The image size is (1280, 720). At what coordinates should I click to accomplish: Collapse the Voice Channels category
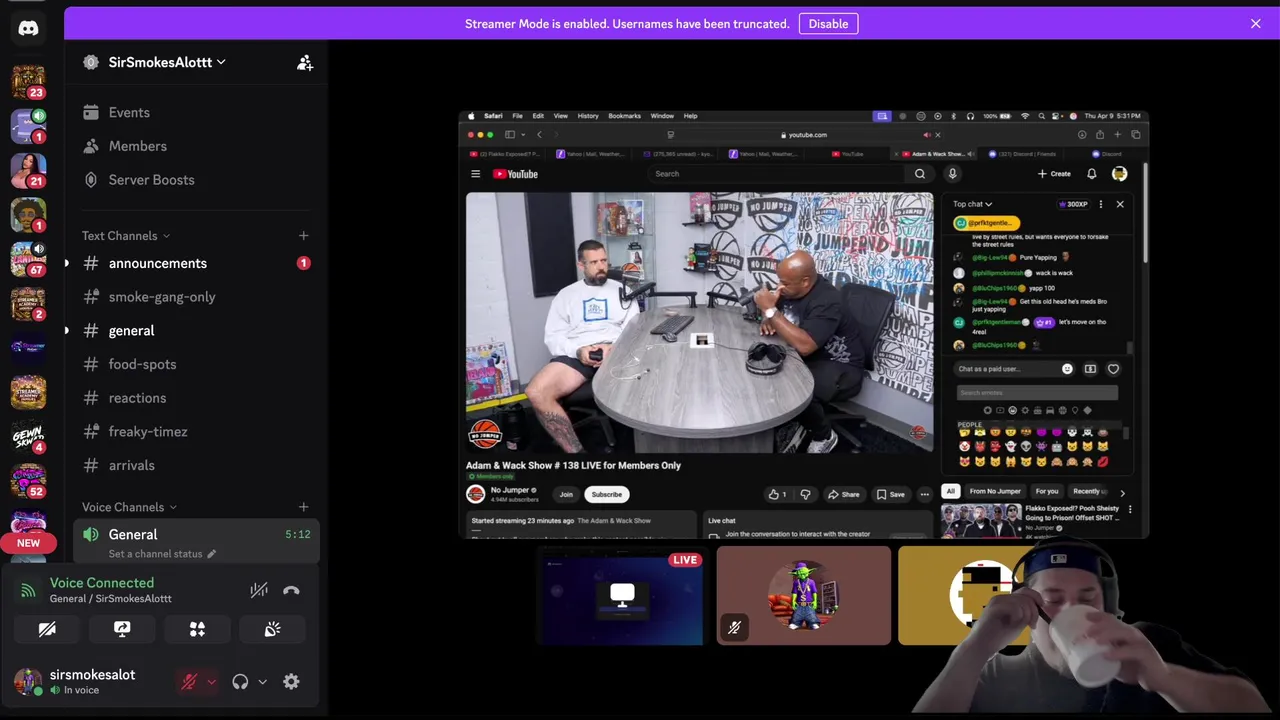pyautogui.click(x=129, y=507)
